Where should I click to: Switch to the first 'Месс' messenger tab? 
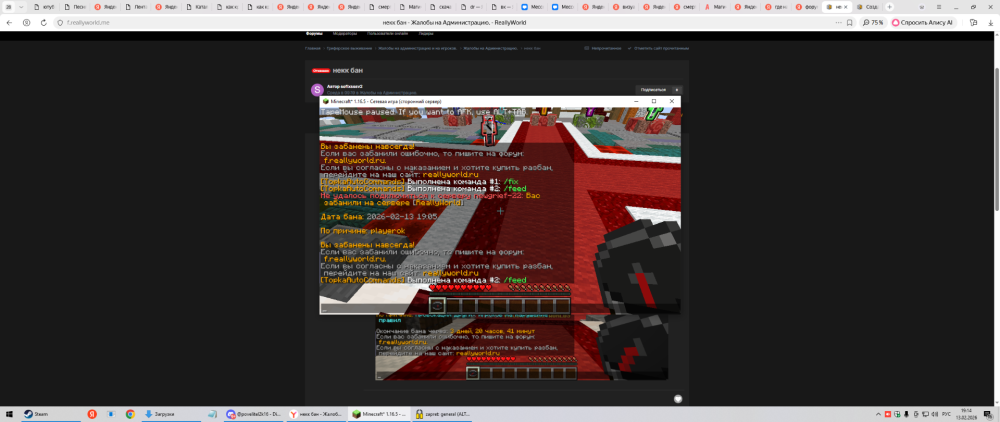pyautogui.click(x=532, y=6)
